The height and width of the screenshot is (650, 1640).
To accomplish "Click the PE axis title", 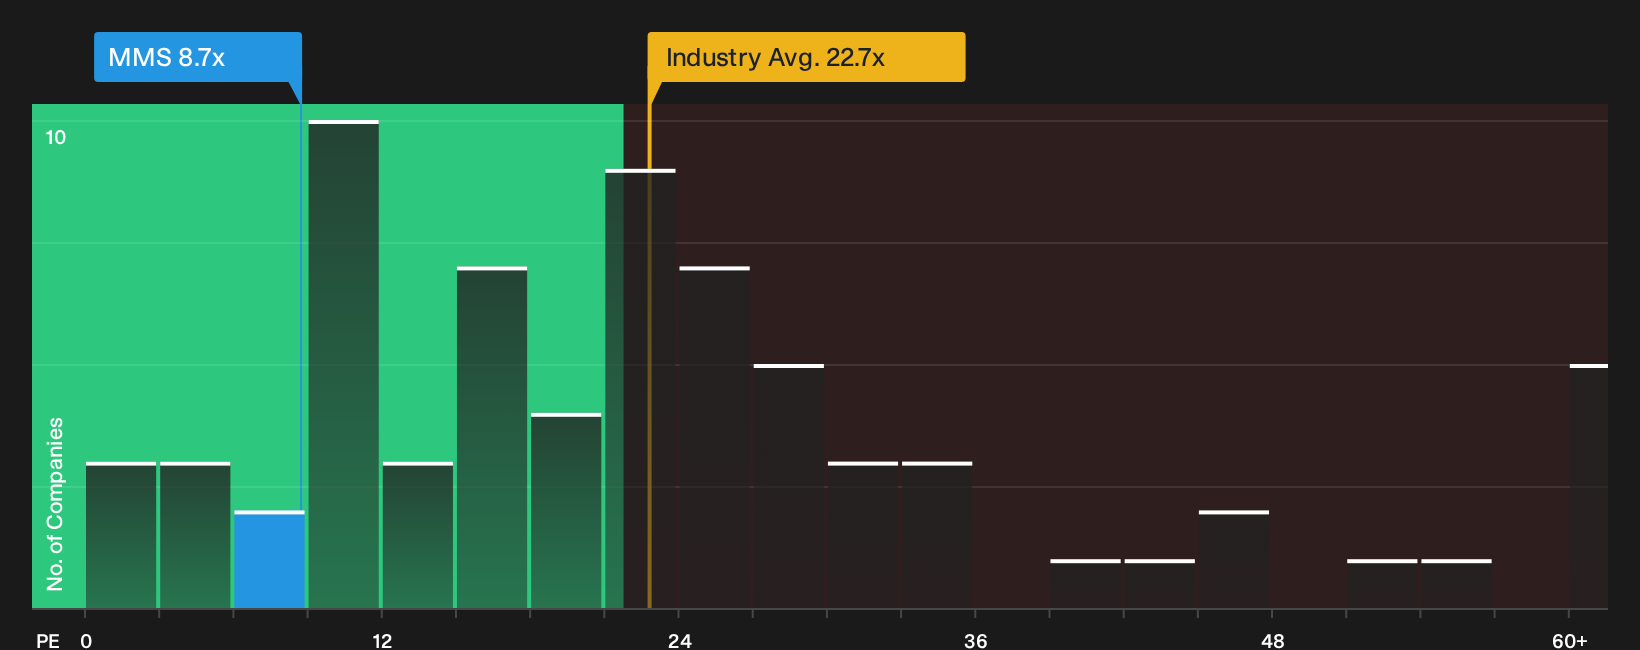I will [x=48, y=640].
